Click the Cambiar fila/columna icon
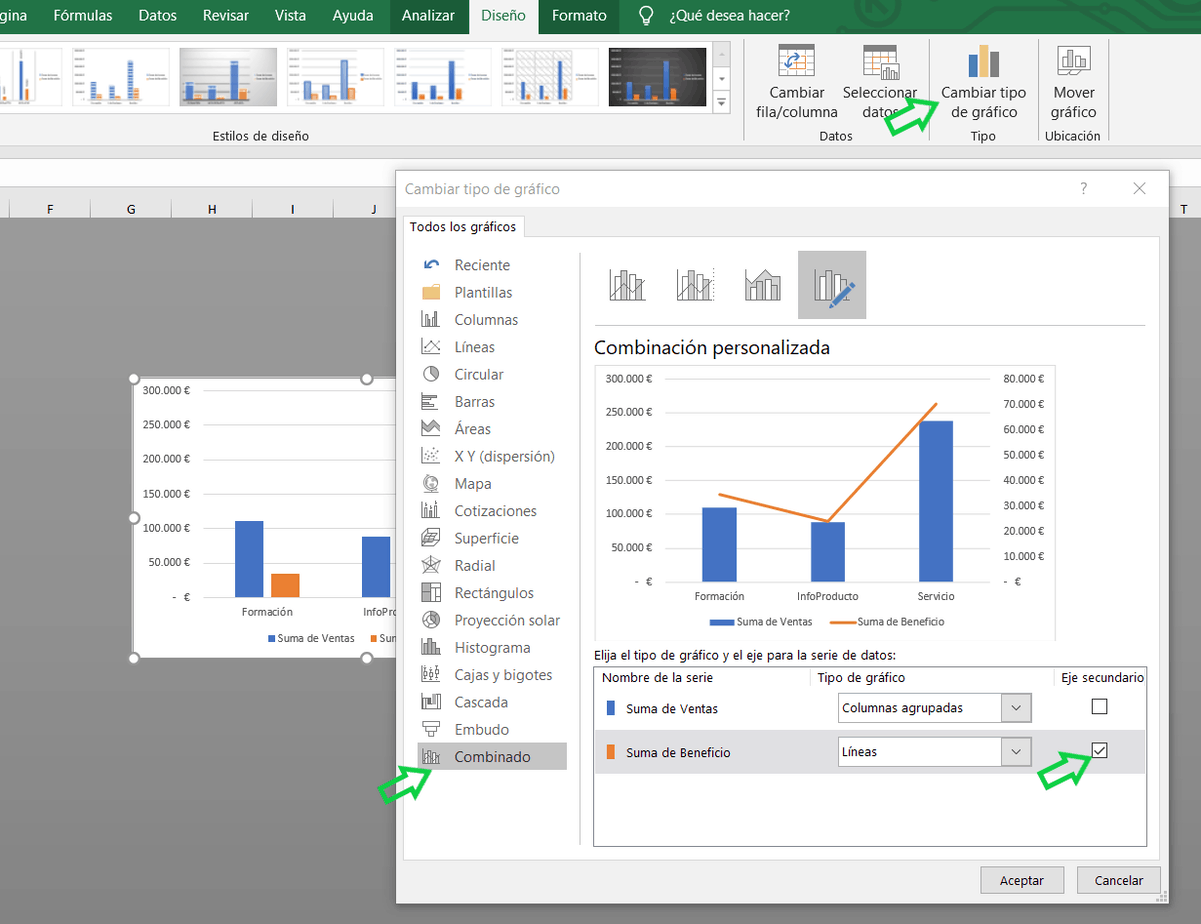The image size is (1201, 924). pyautogui.click(x=796, y=62)
